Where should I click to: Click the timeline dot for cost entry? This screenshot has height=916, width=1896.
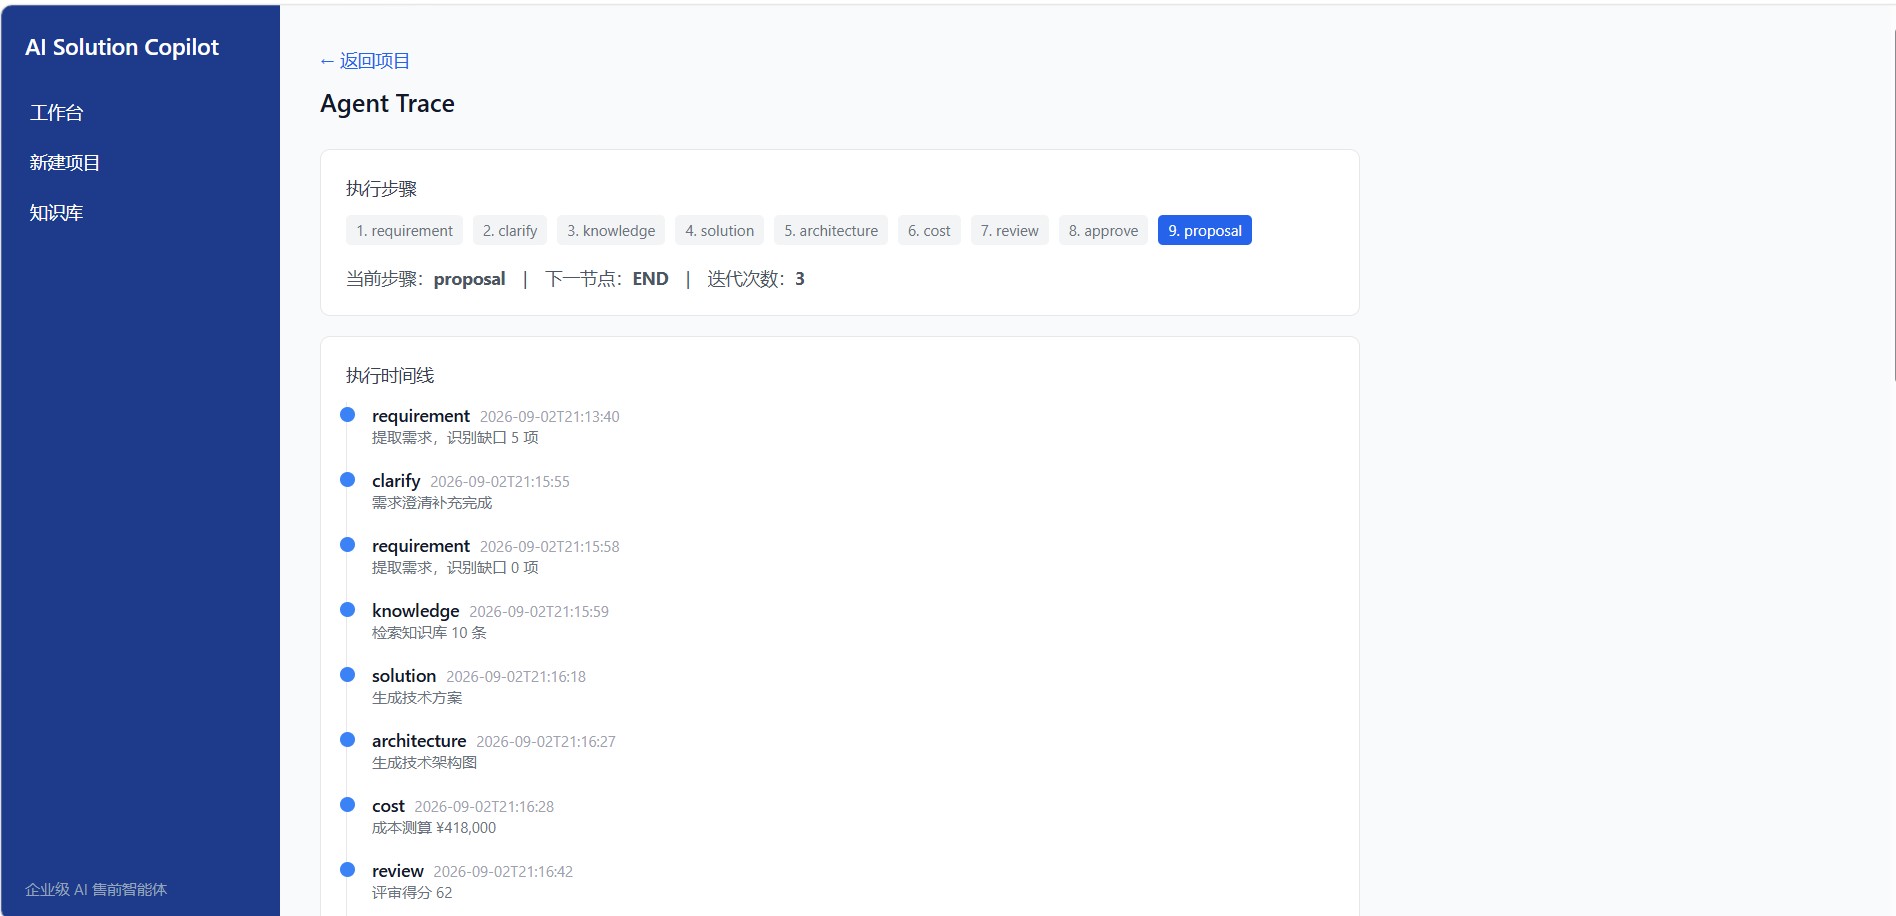(x=348, y=805)
